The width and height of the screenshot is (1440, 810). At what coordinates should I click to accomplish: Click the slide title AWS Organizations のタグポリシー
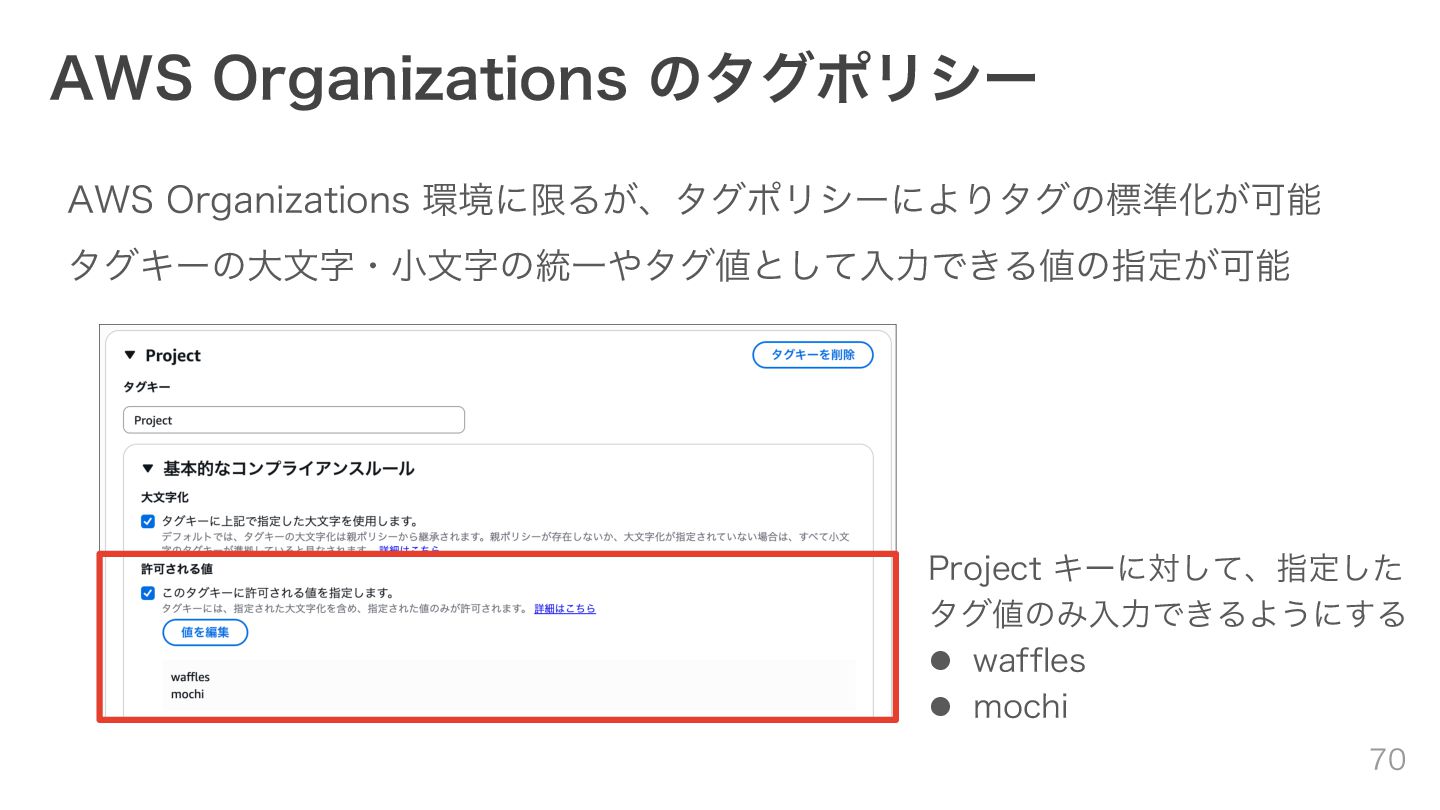542,79
